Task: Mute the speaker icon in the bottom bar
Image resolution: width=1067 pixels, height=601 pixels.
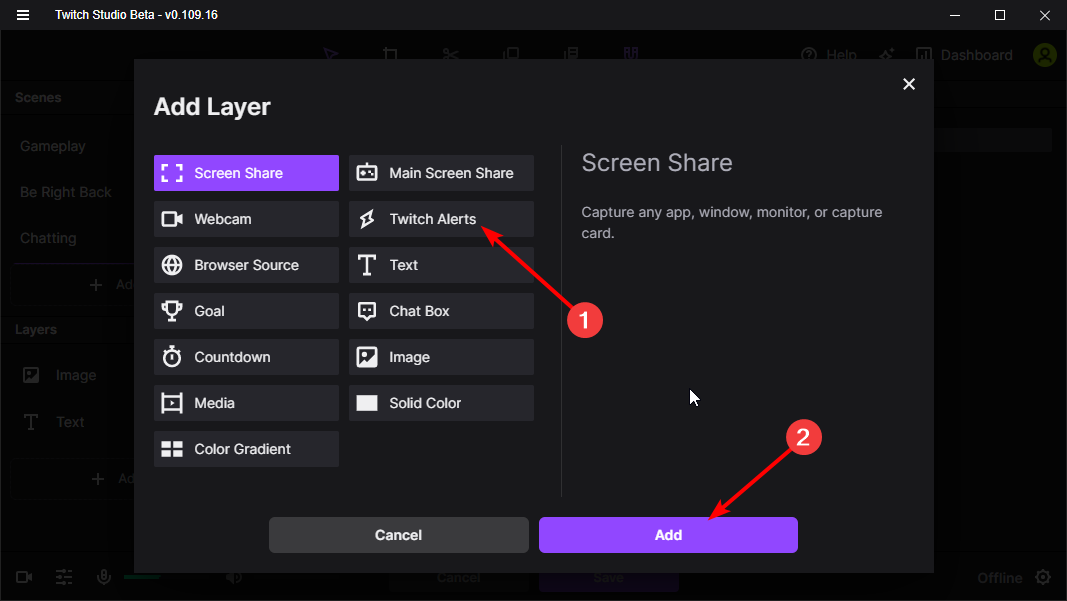Action: pos(234,577)
